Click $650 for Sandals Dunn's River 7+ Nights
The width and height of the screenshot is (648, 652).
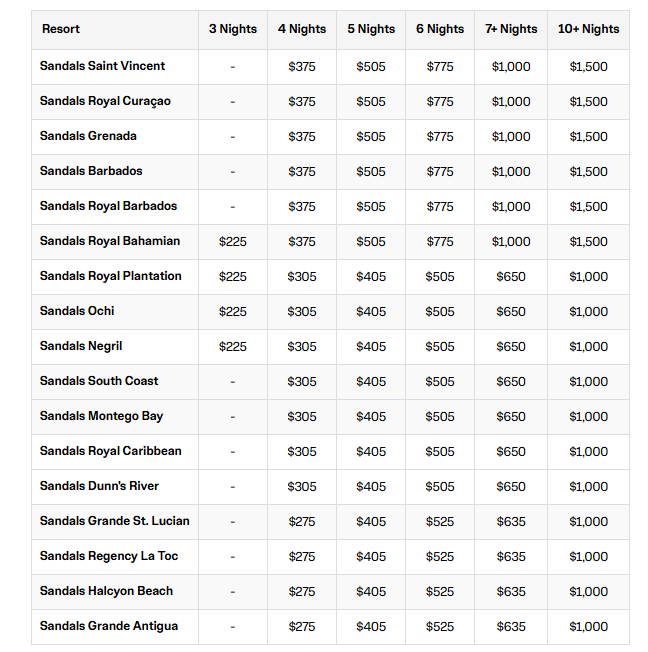pyautogui.click(x=511, y=487)
